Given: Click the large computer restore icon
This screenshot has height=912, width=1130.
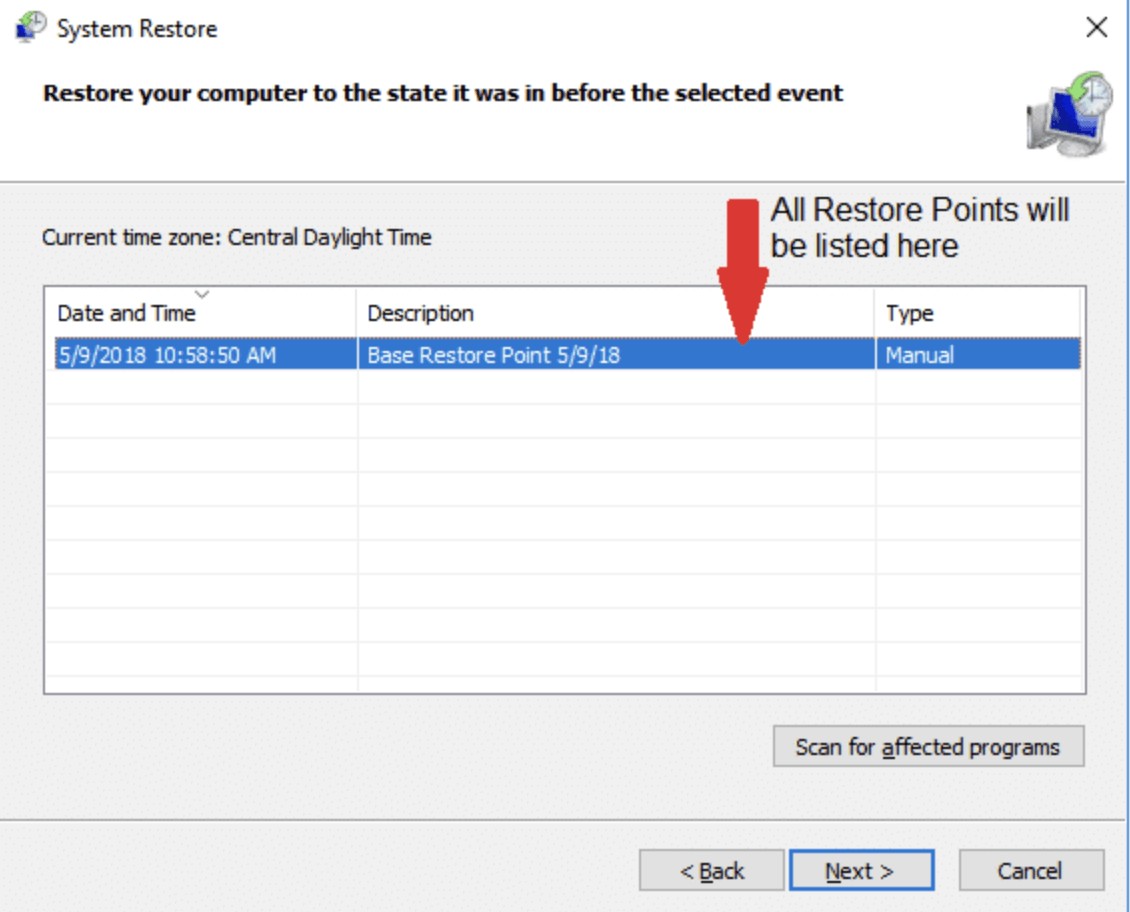Looking at the screenshot, I should tap(1069, 113).
